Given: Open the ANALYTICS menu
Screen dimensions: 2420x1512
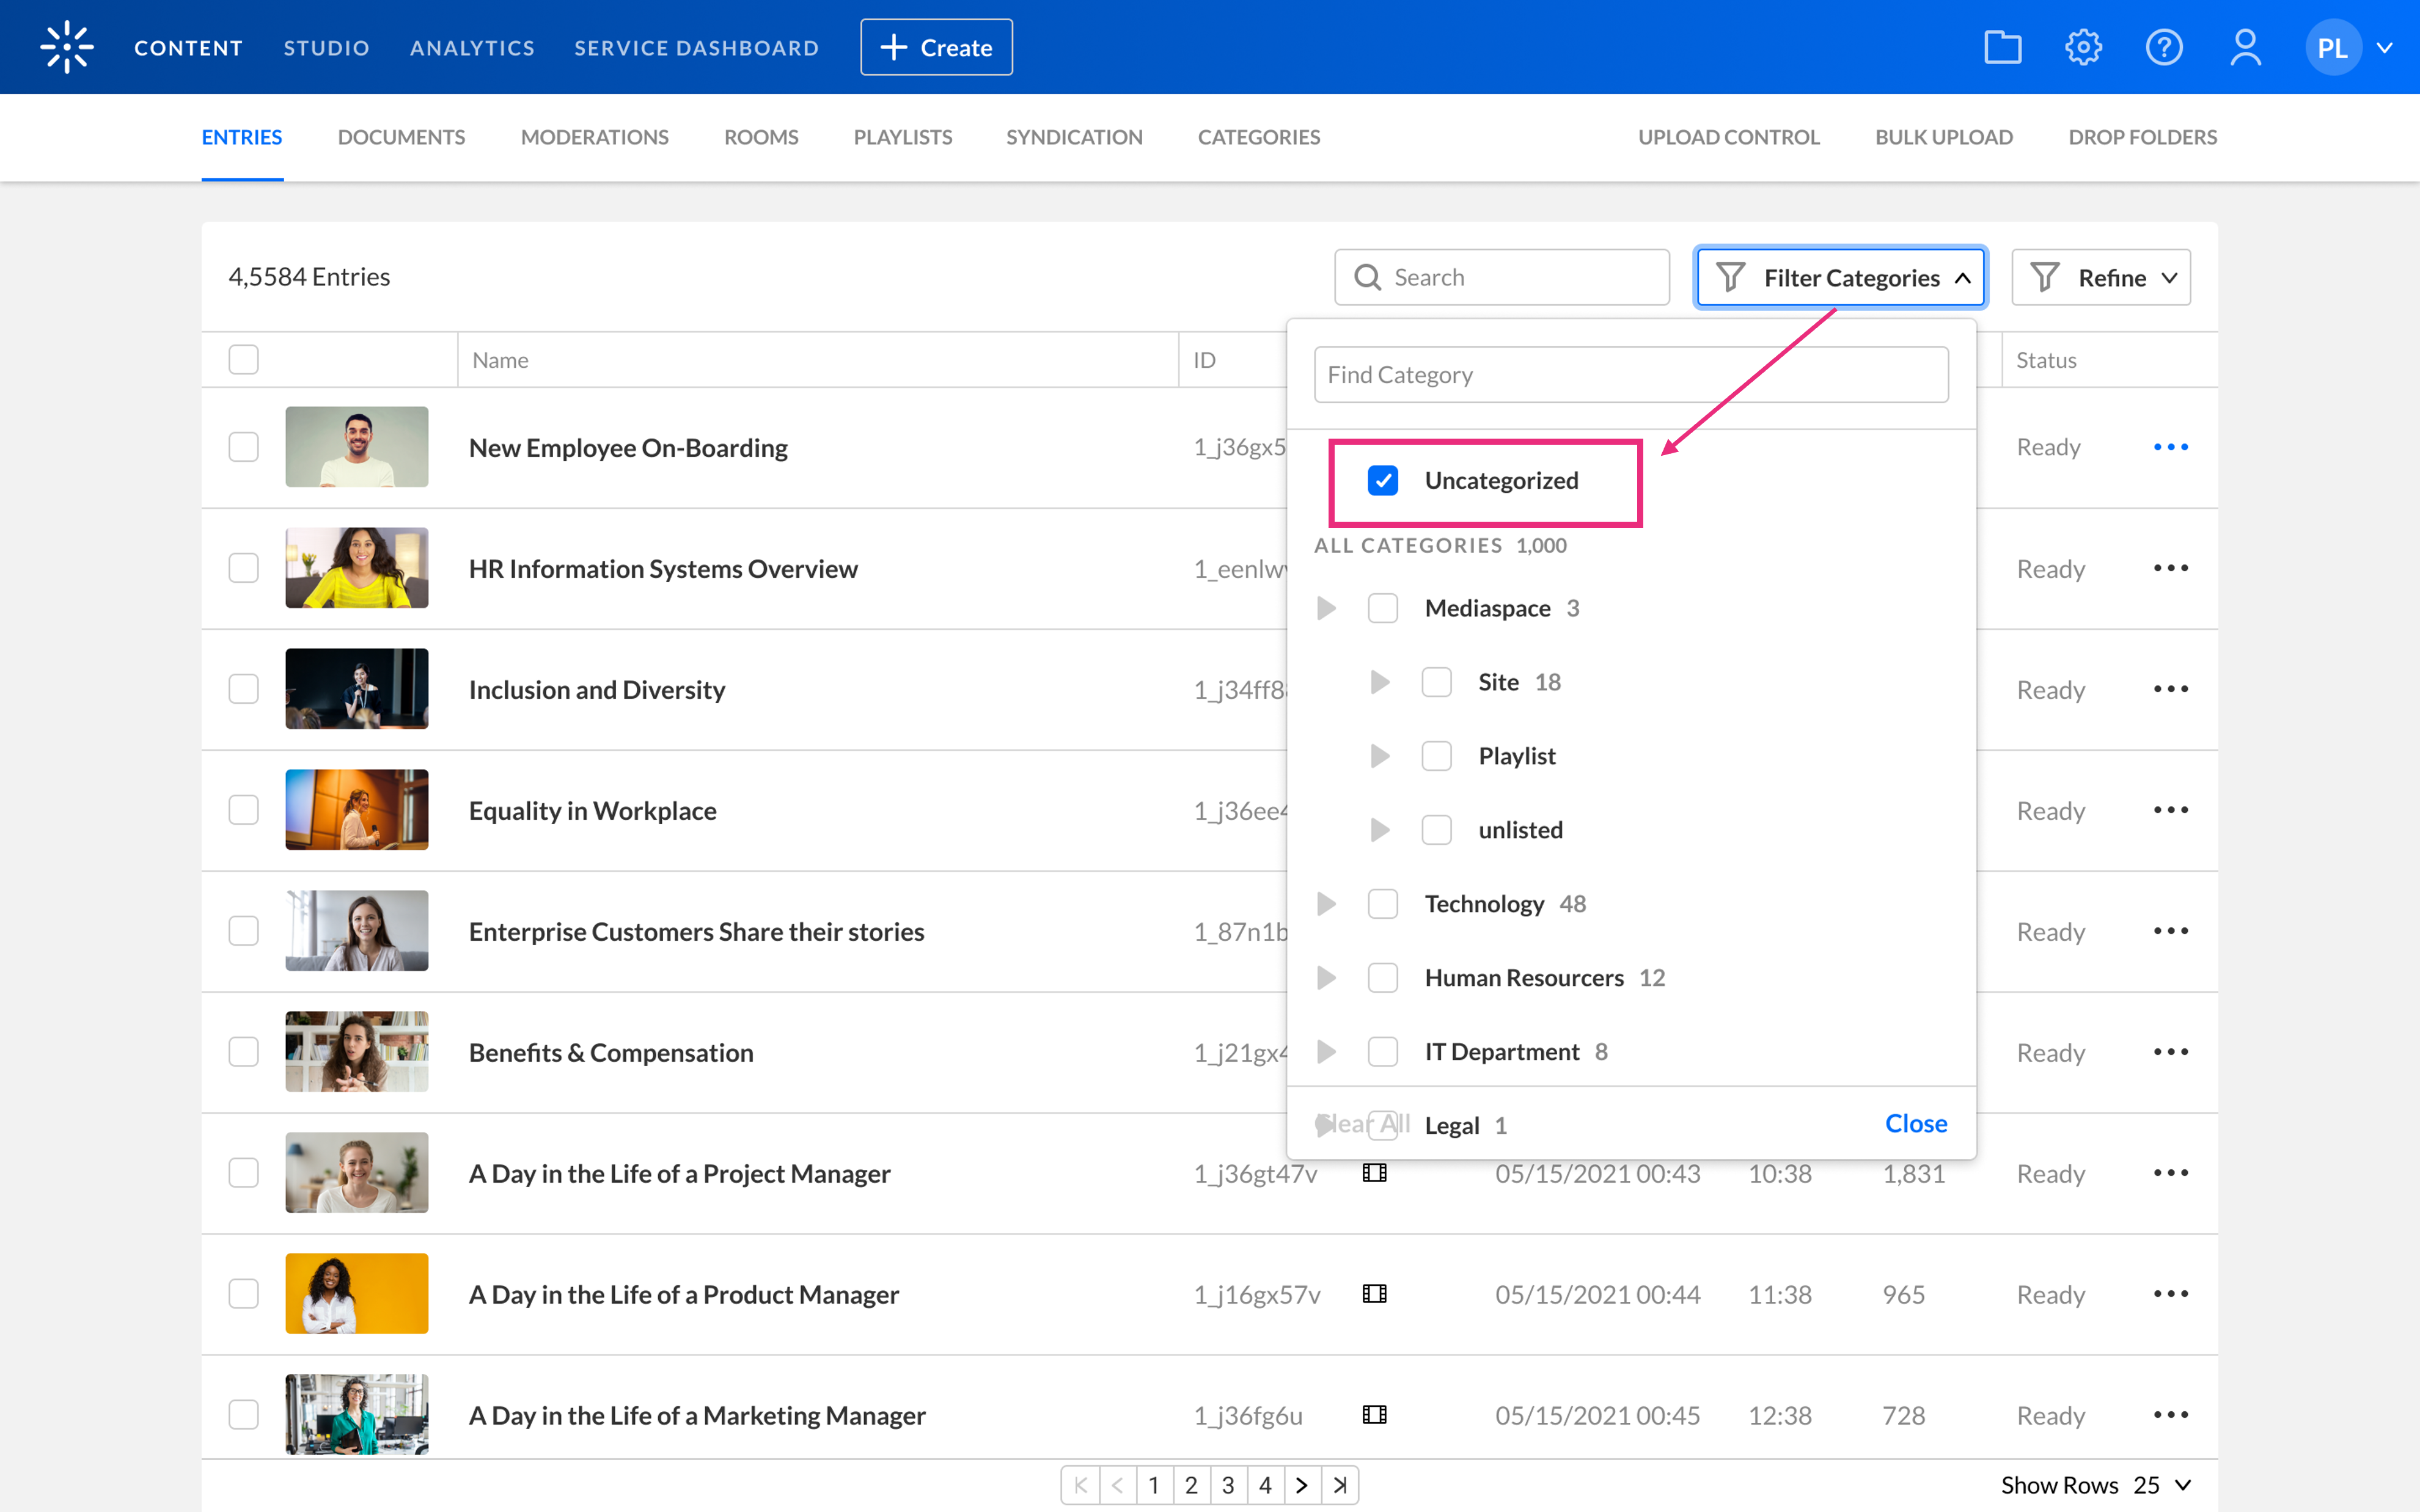Looking at the screenshot, I should (x=471, y=47).
